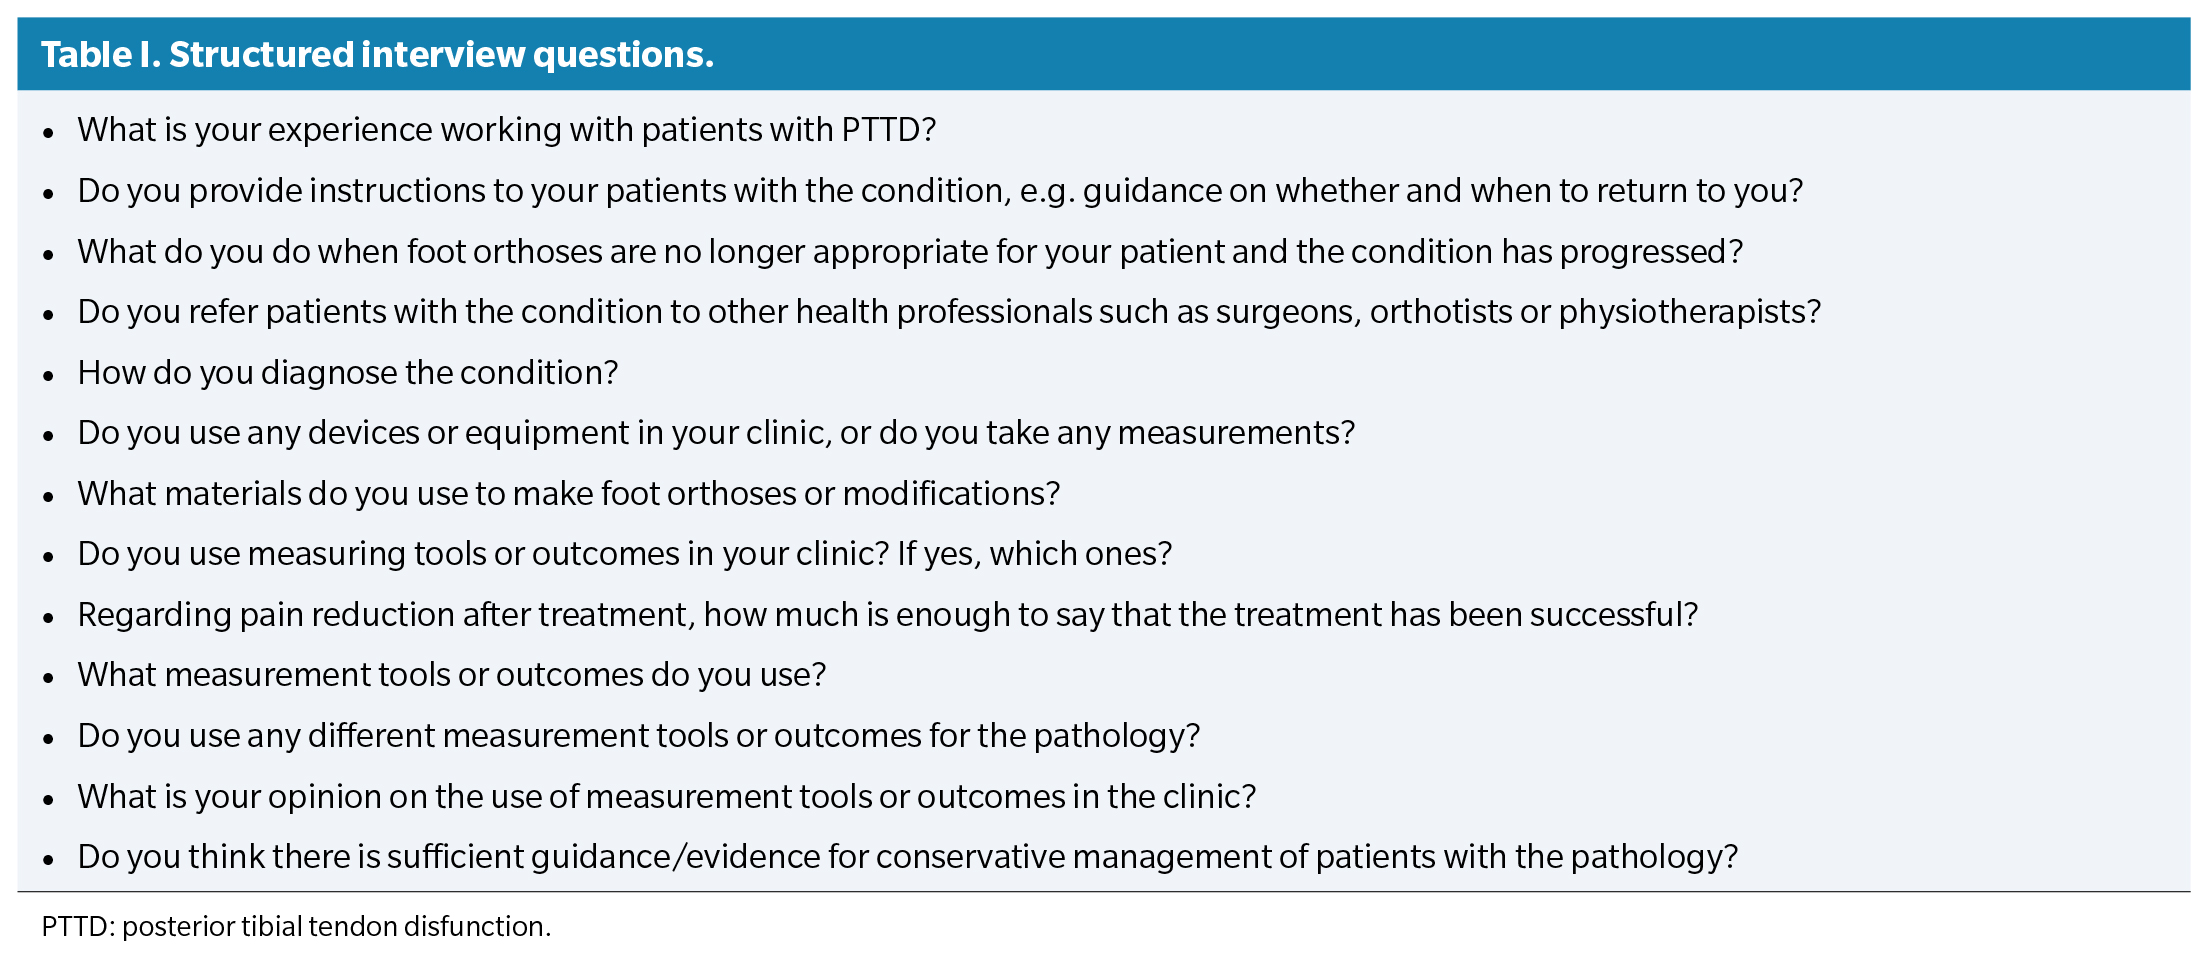Screen dimensions: 2210x970
Task: Click the question about sufficient guidance/evidence for conservative management
Action: (x=907, y=857)
